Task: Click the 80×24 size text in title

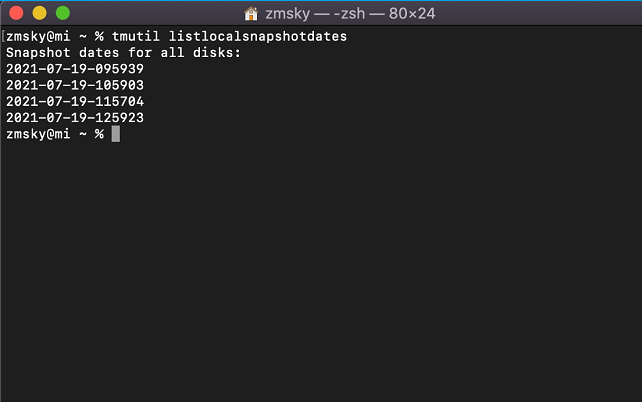Action: 415,14
